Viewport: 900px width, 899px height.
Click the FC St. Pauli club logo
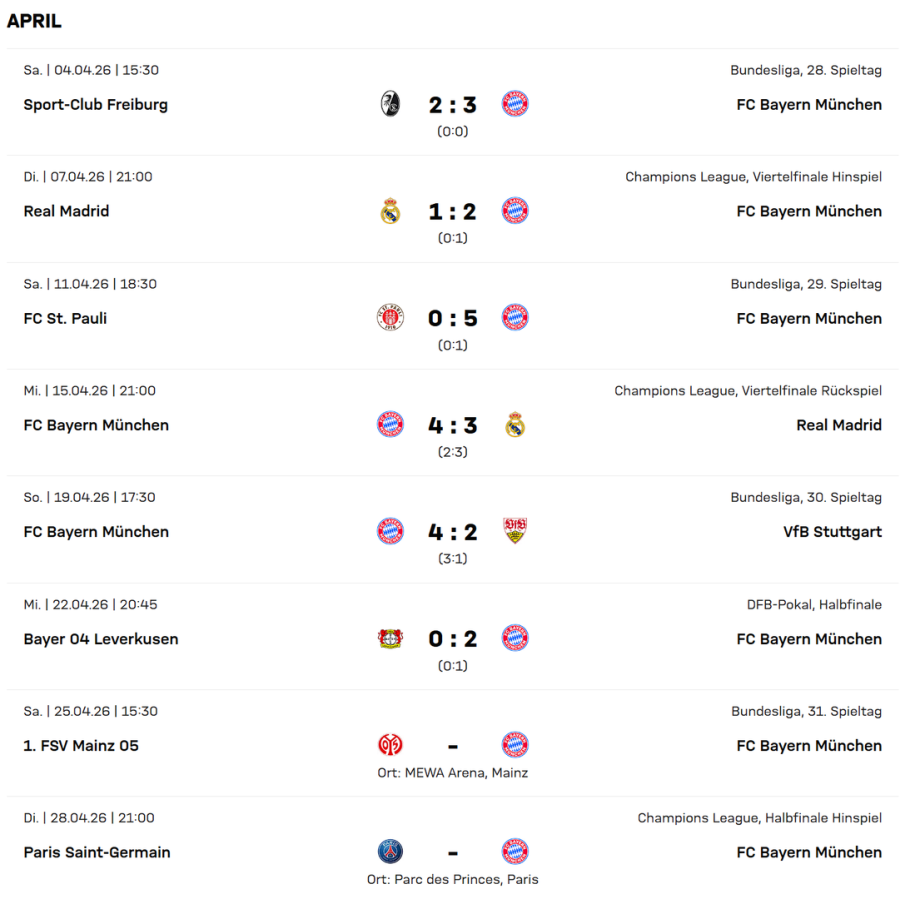coord(391,318)
